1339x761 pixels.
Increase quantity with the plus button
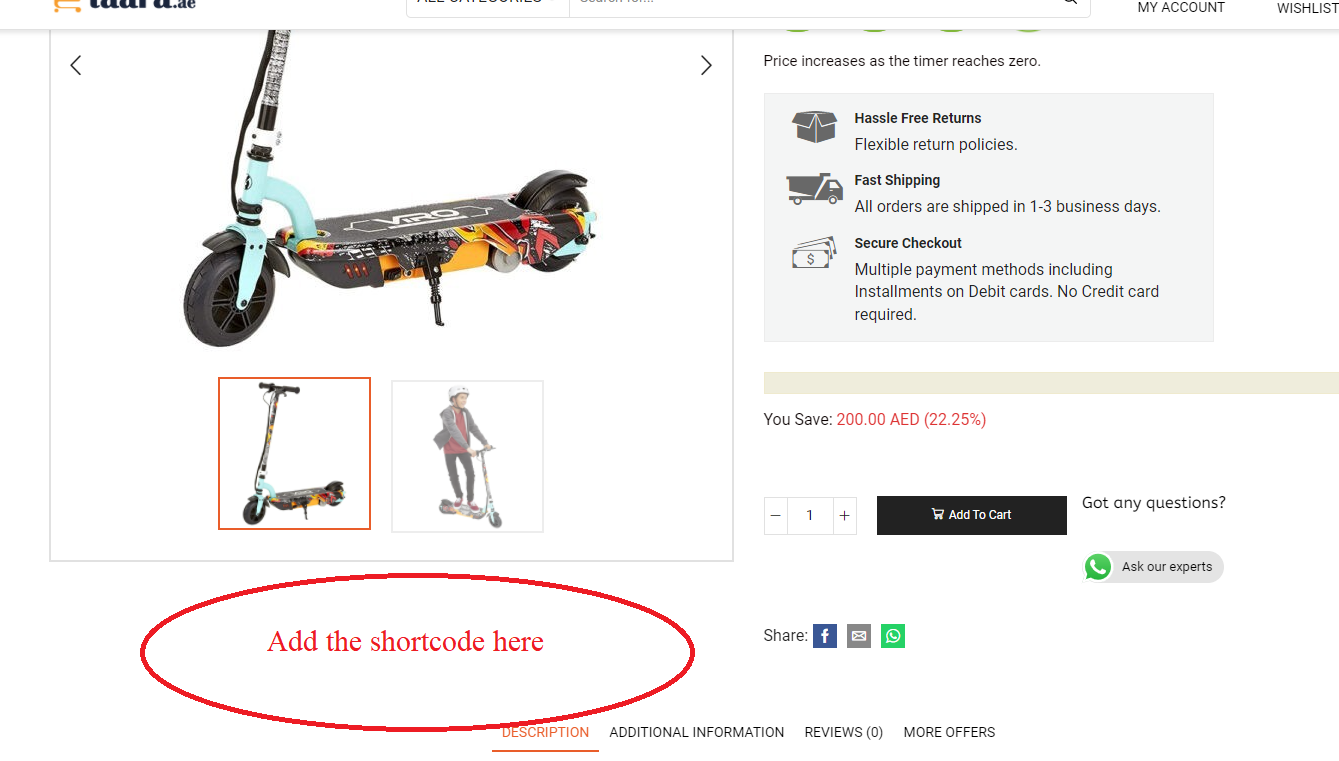pos(844,516)
